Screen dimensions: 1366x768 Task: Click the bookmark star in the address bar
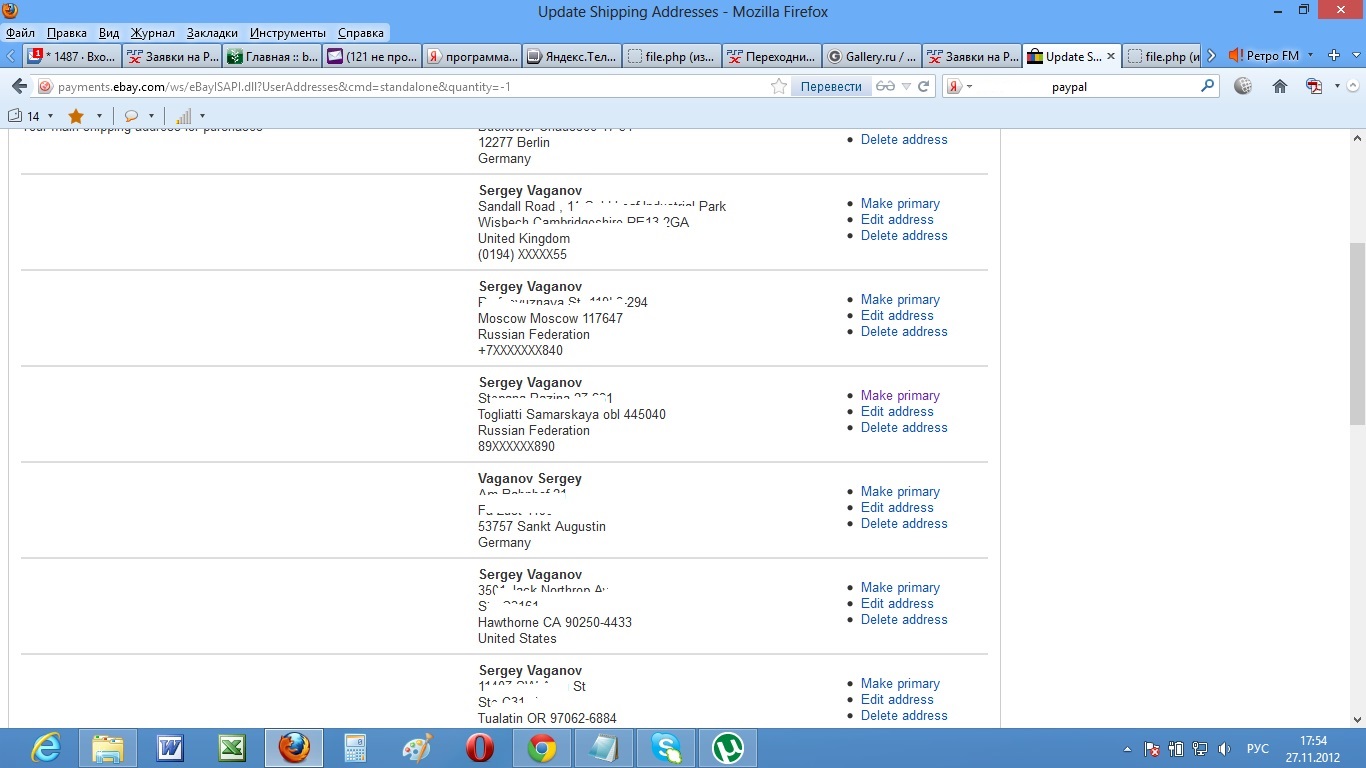pyautogui.click(x=779, y=87)
